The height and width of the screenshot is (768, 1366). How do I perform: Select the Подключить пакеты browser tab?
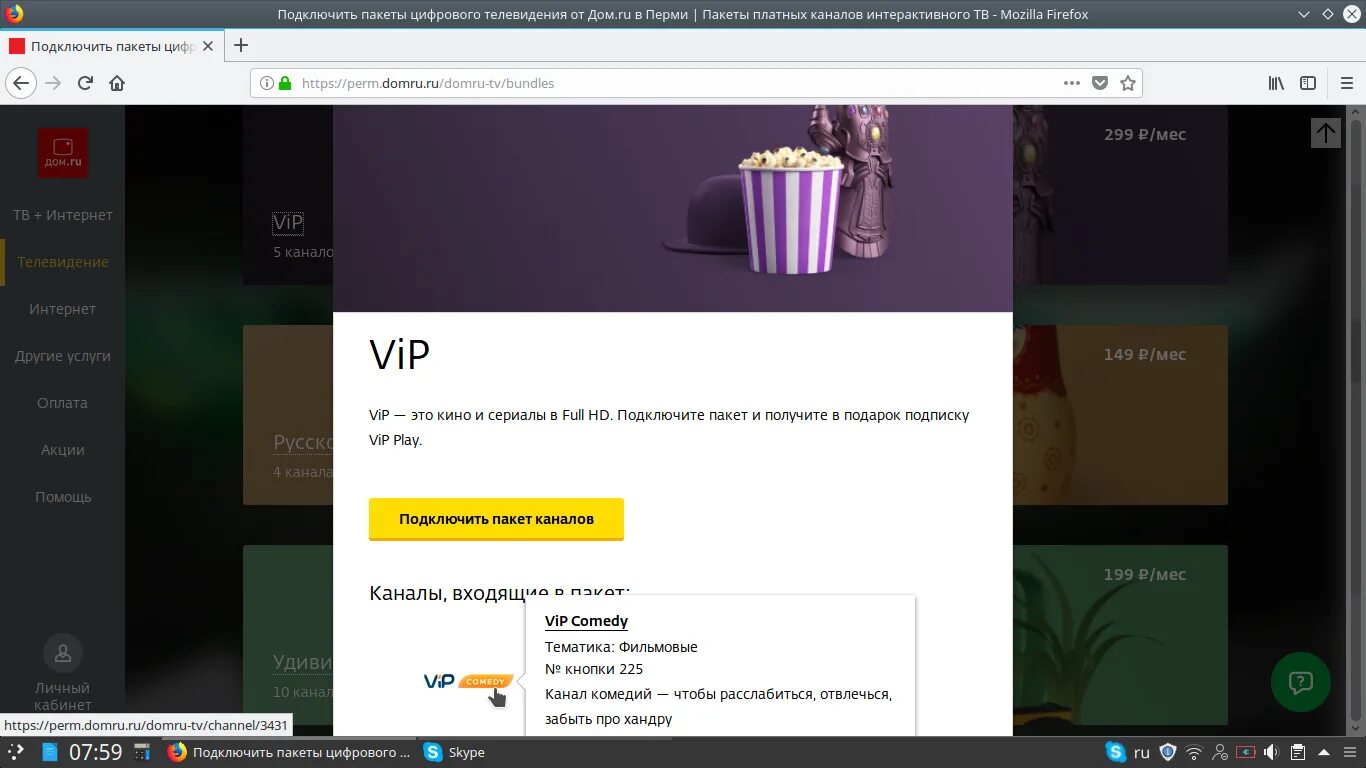point(112,46)
